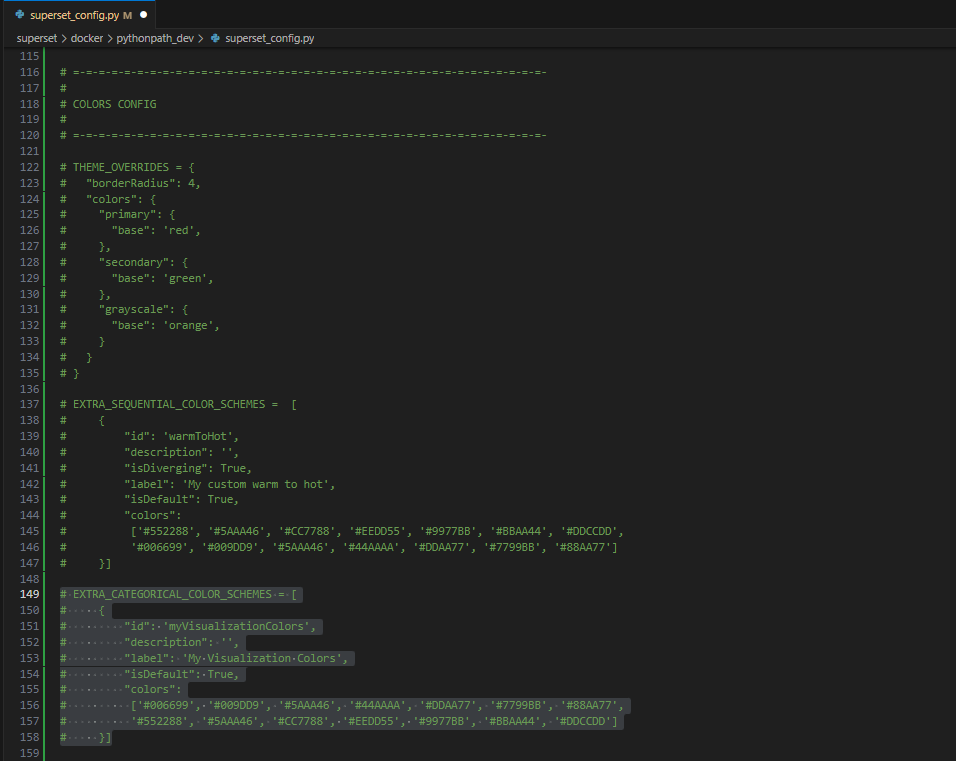
Task: Click the '# COLORS CONFIG' comment text
Action: point(108,104)
